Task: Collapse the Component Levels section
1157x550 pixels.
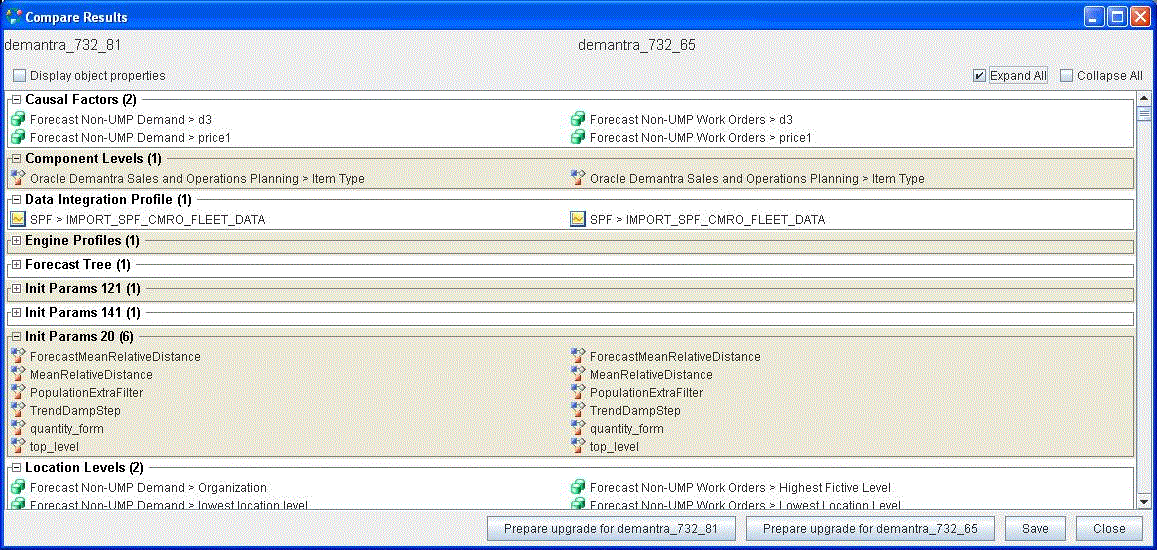Action: (x=16, y=158)
